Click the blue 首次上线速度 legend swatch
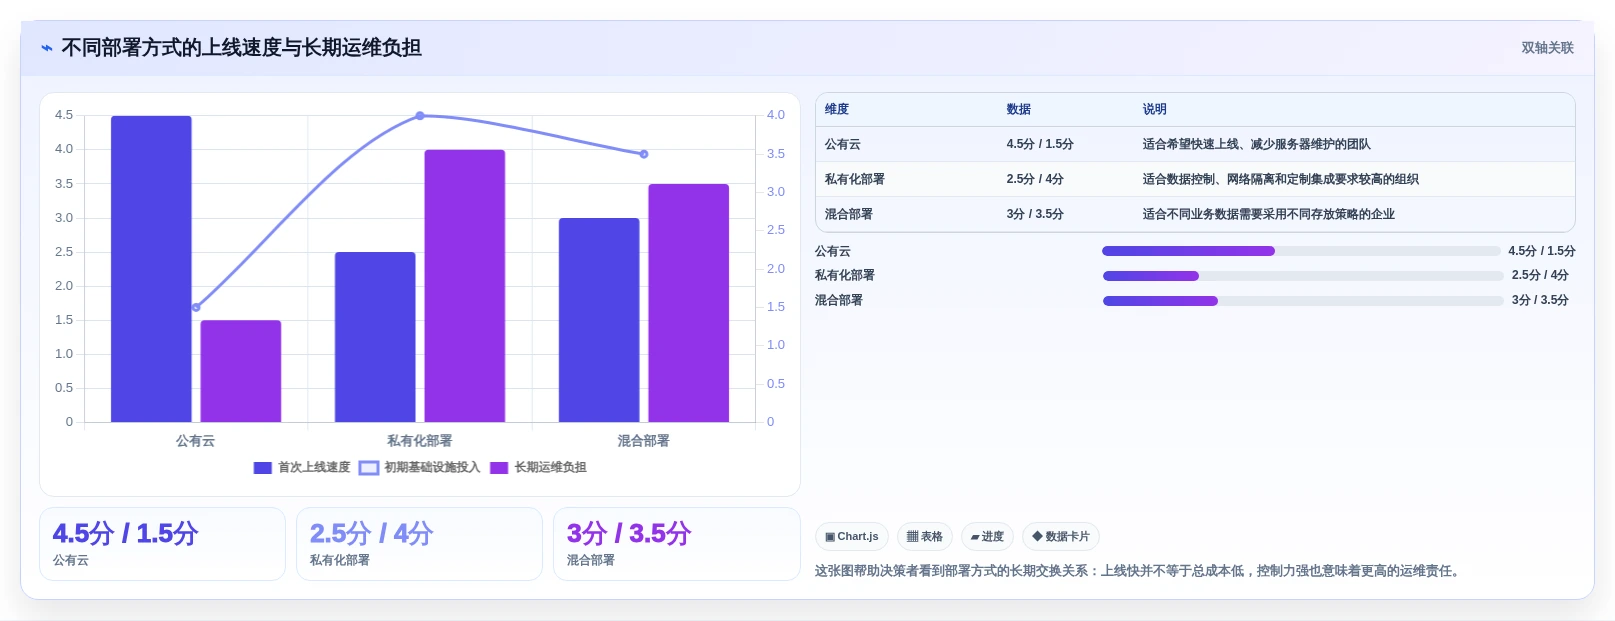 263,468
